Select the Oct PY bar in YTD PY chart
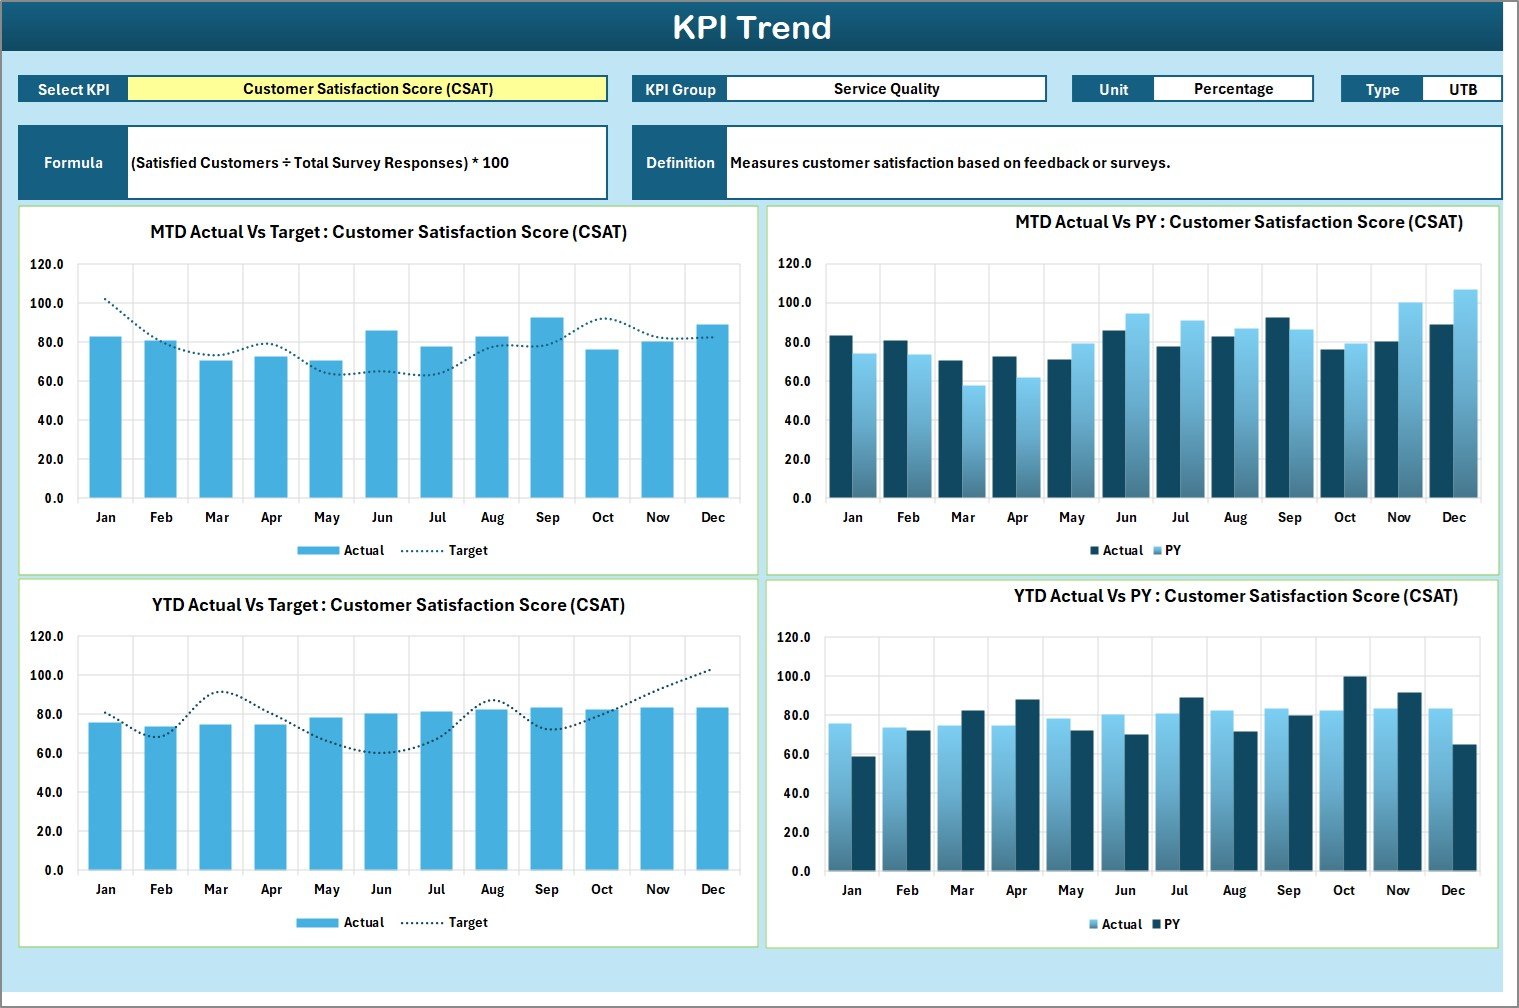 pyautogui.click(x=1355, y=774)
